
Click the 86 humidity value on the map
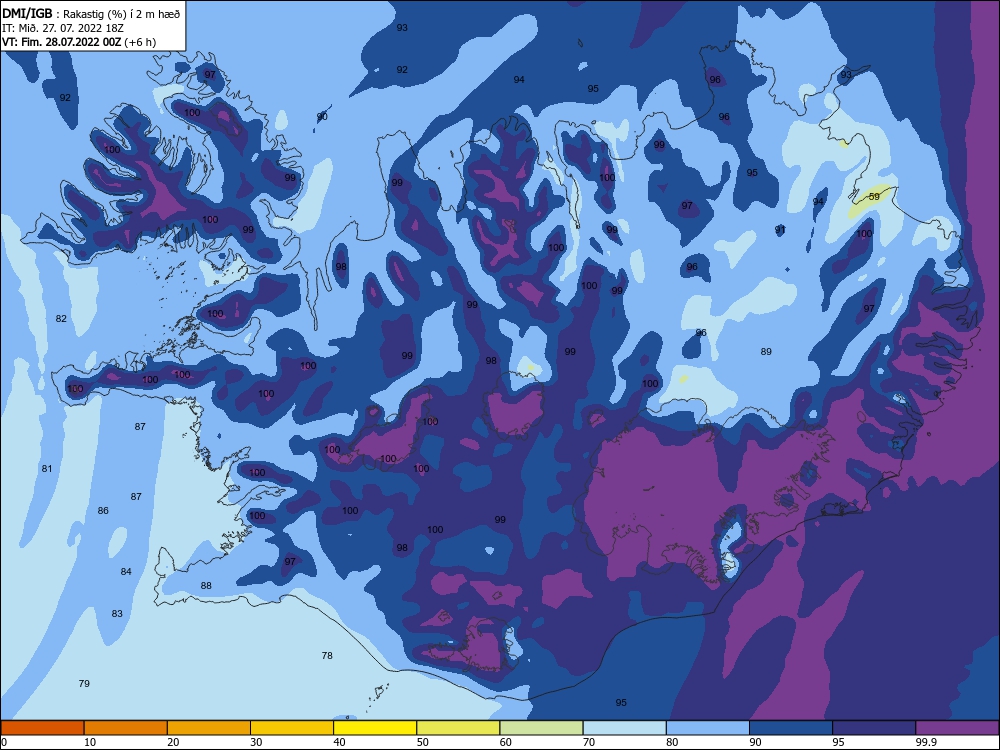point(103,510)
